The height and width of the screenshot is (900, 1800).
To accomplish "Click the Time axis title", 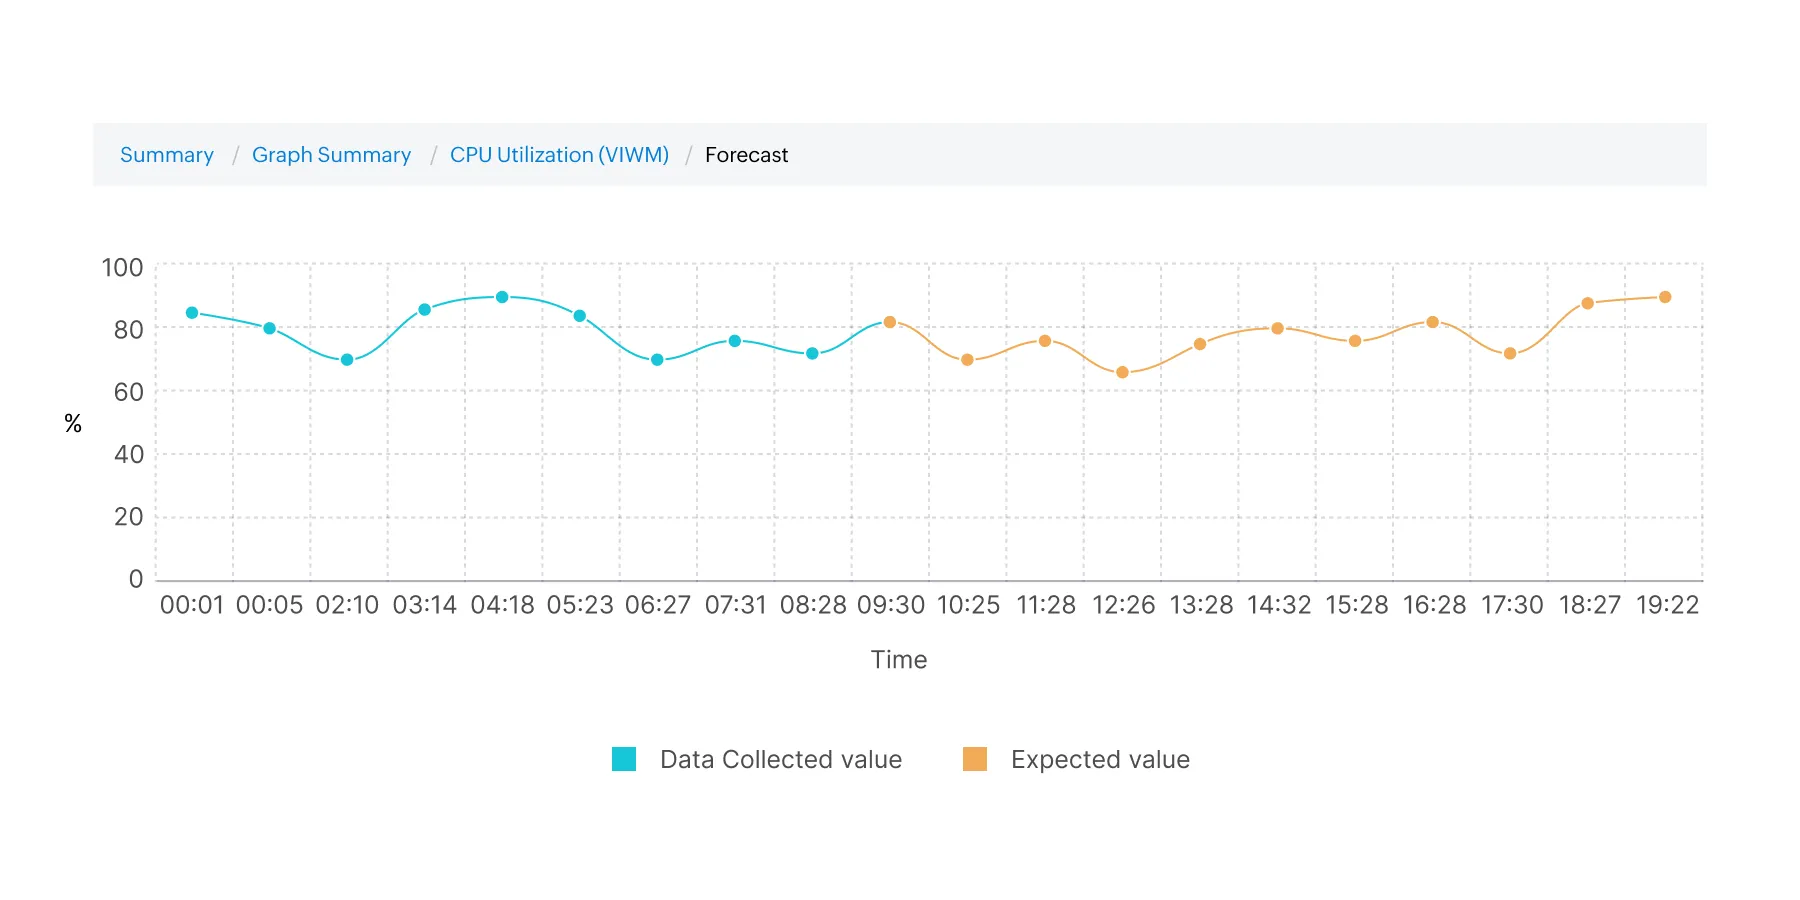I will [x=898, y=659].
